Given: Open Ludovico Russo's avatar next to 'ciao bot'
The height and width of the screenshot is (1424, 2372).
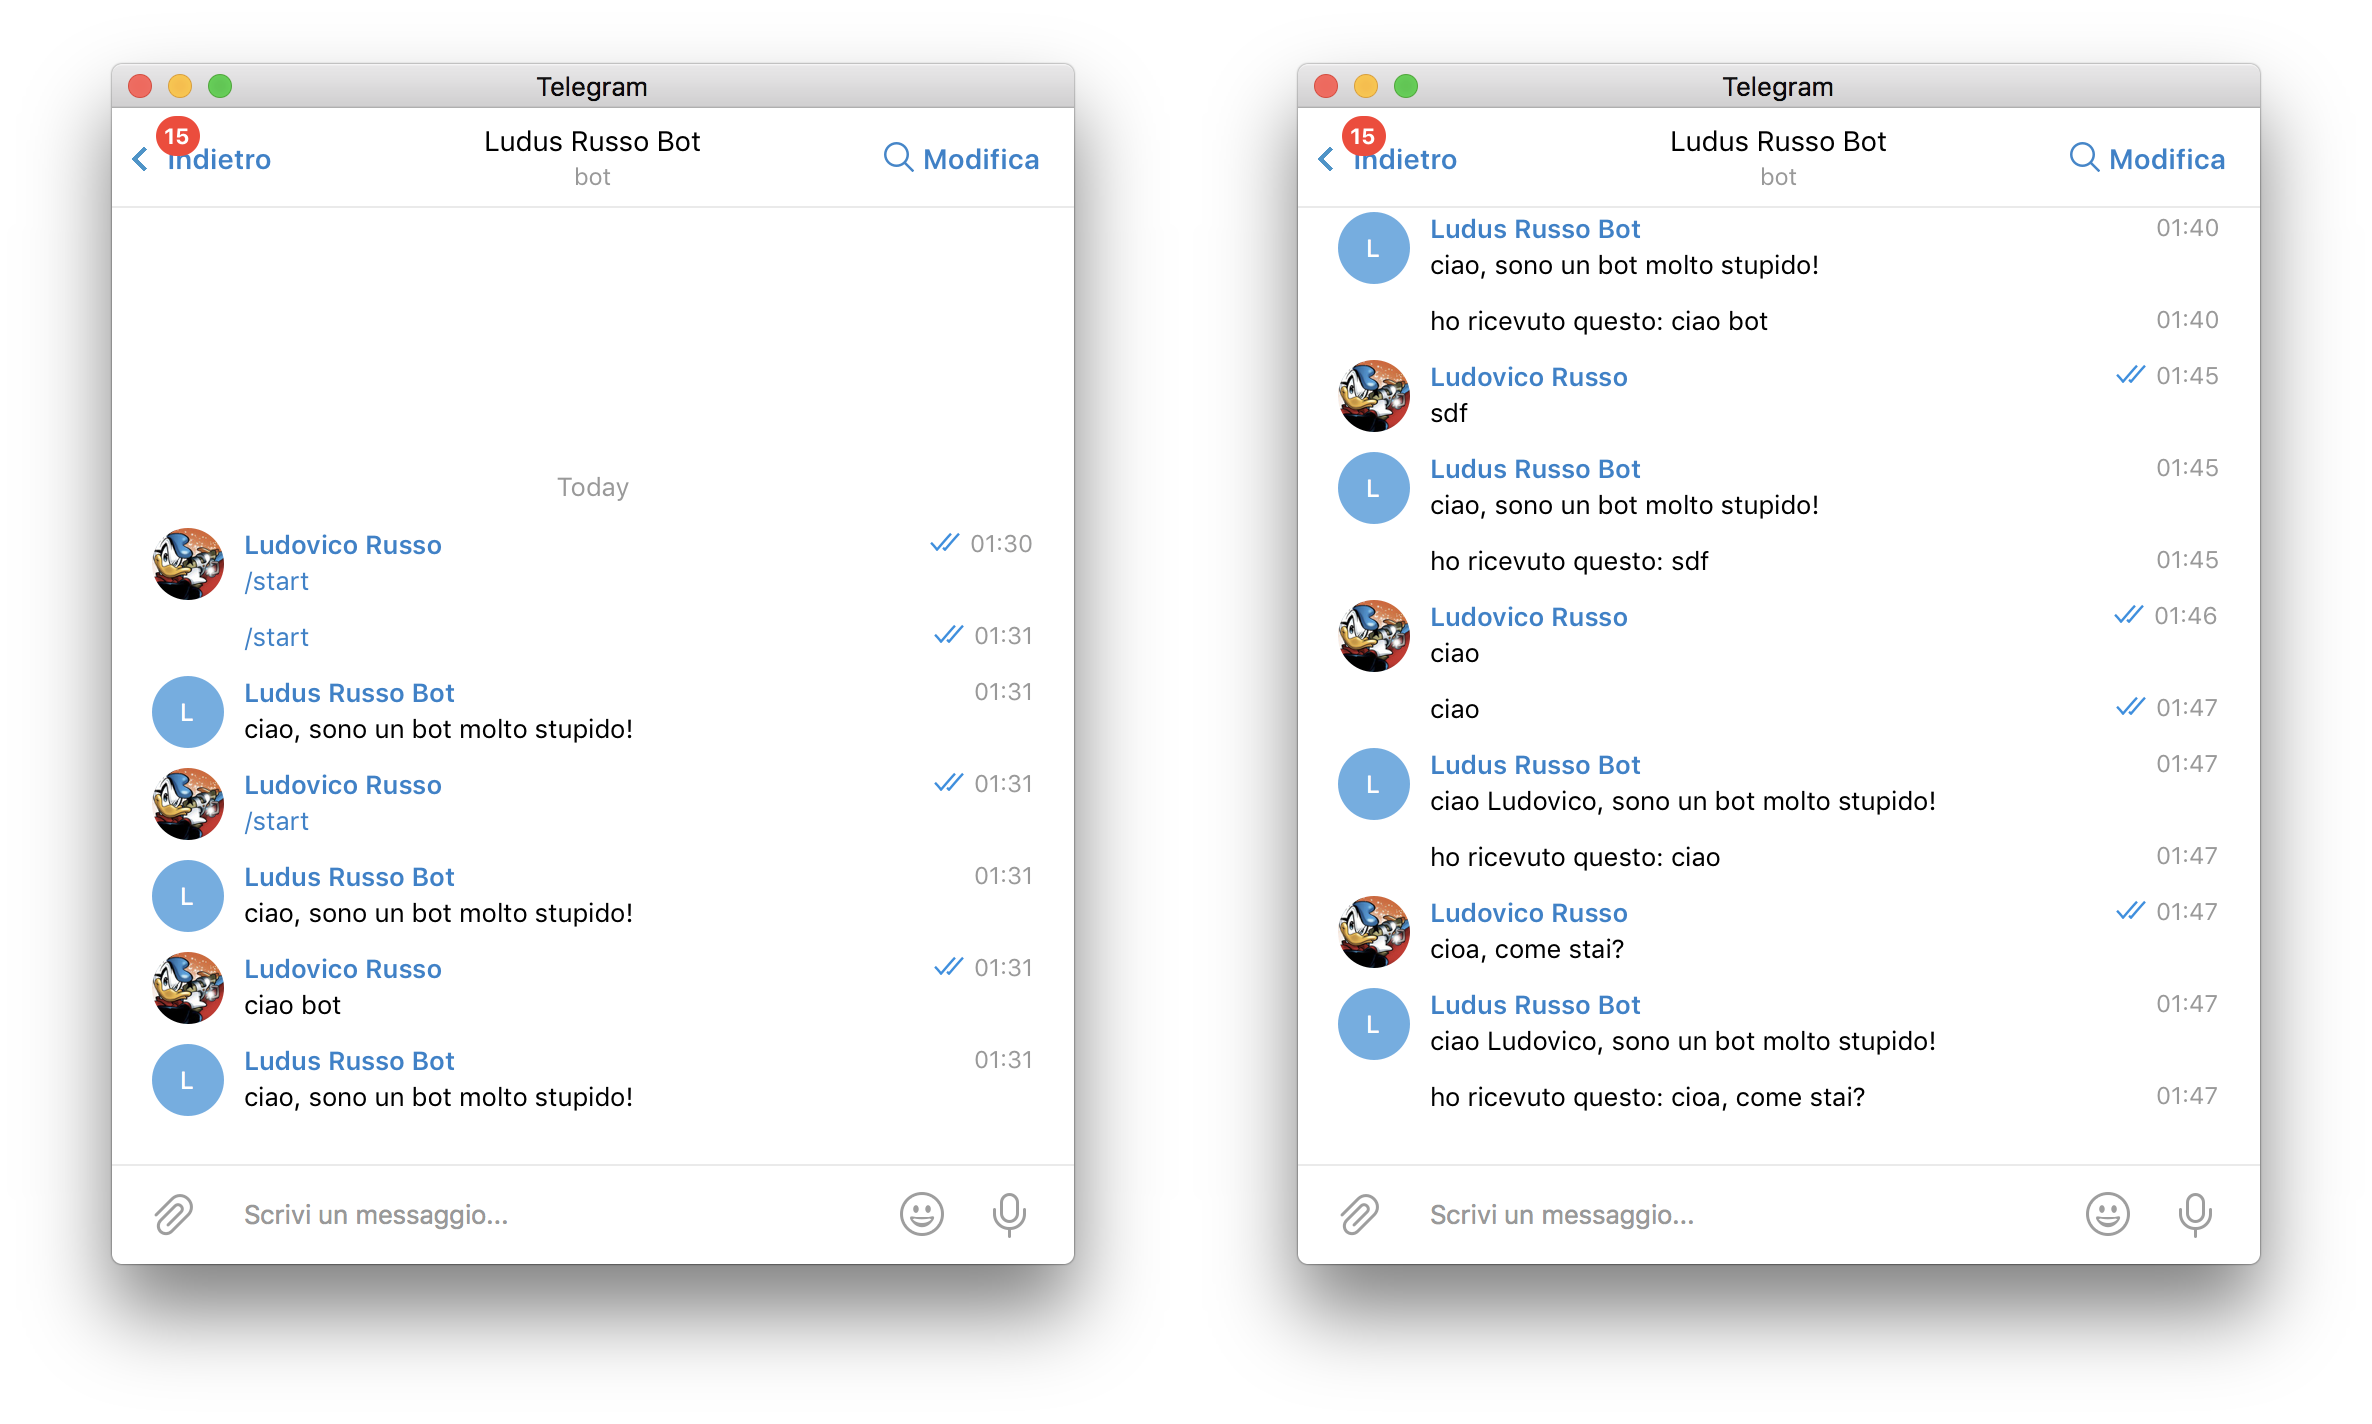Looking at the screenshot, I should coord(188,988).
